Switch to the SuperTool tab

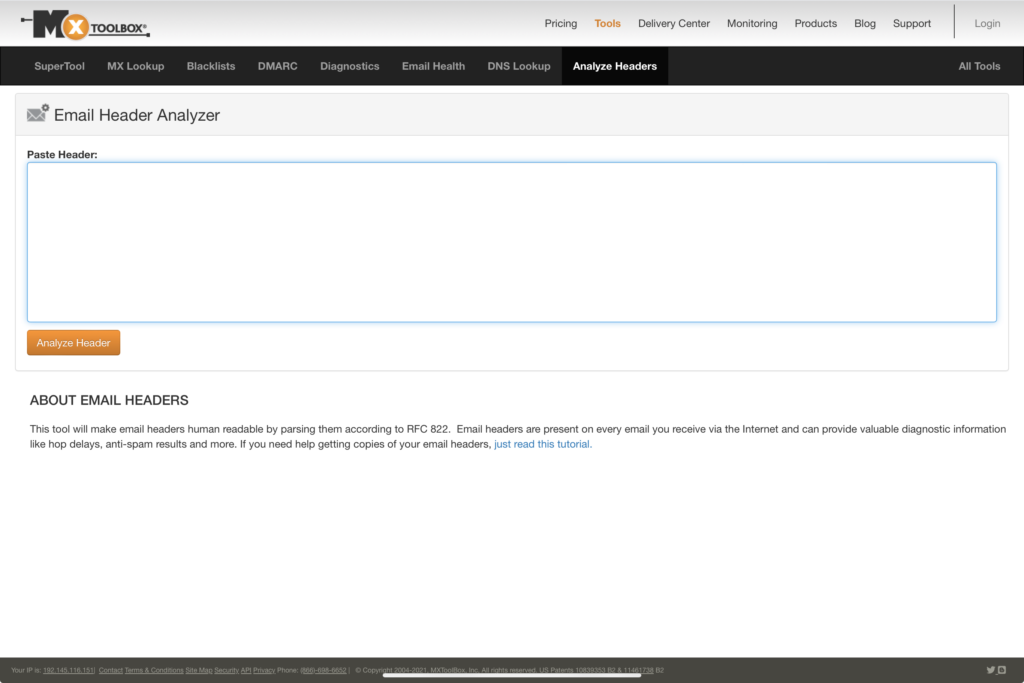(59, 66)
